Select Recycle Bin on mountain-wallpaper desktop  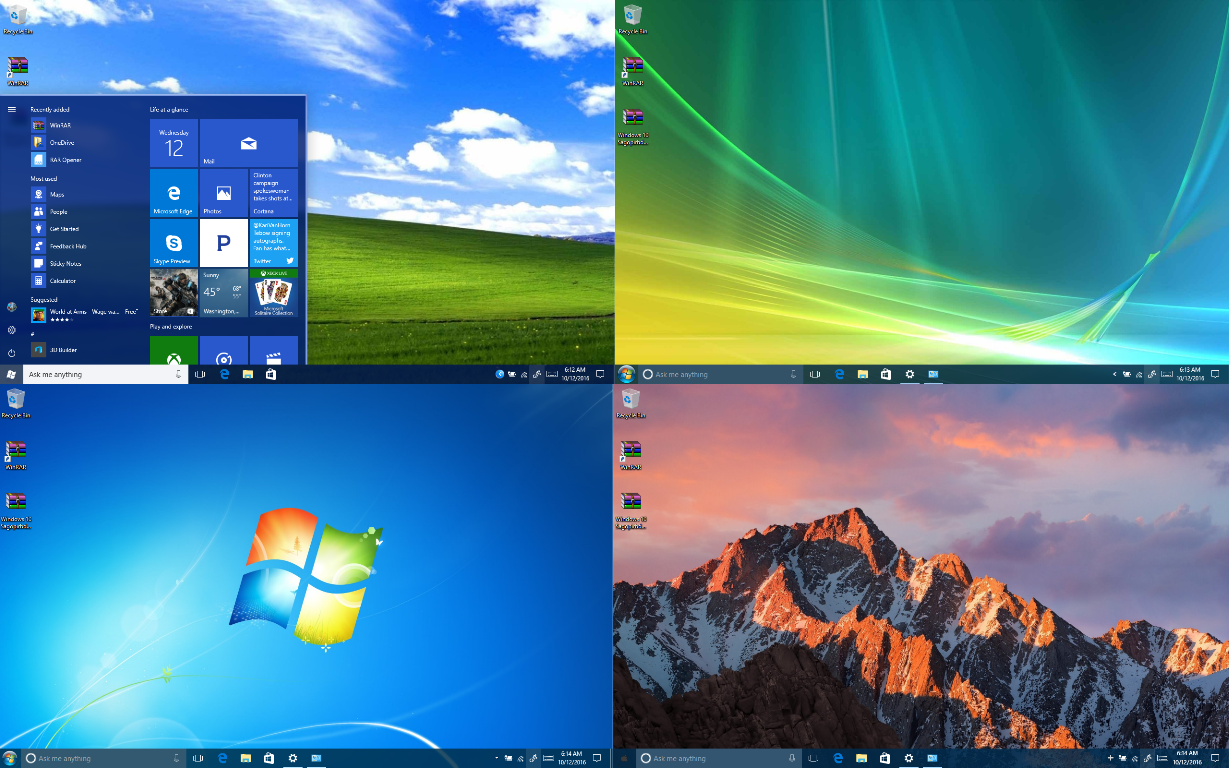click(x=630, y=402)
